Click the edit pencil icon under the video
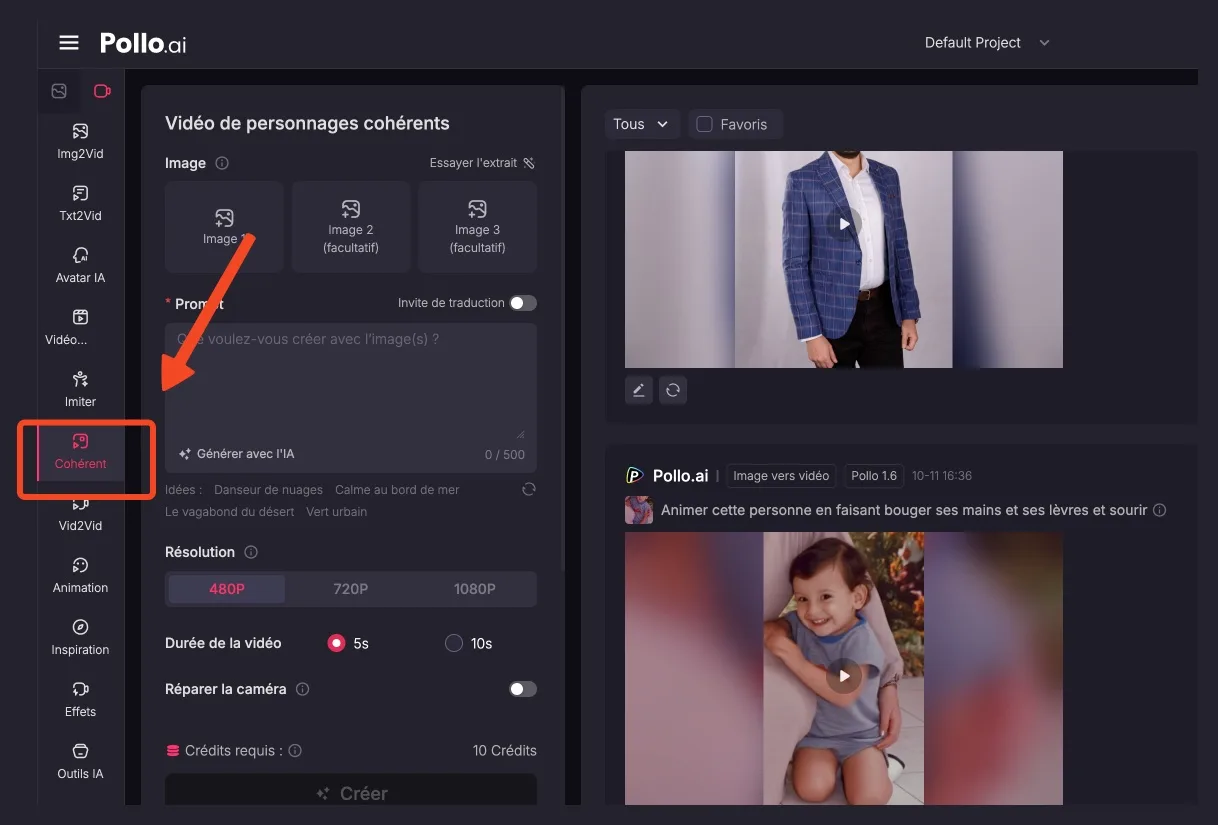Screen dimensions: 1218x825 tap(639, 390)
